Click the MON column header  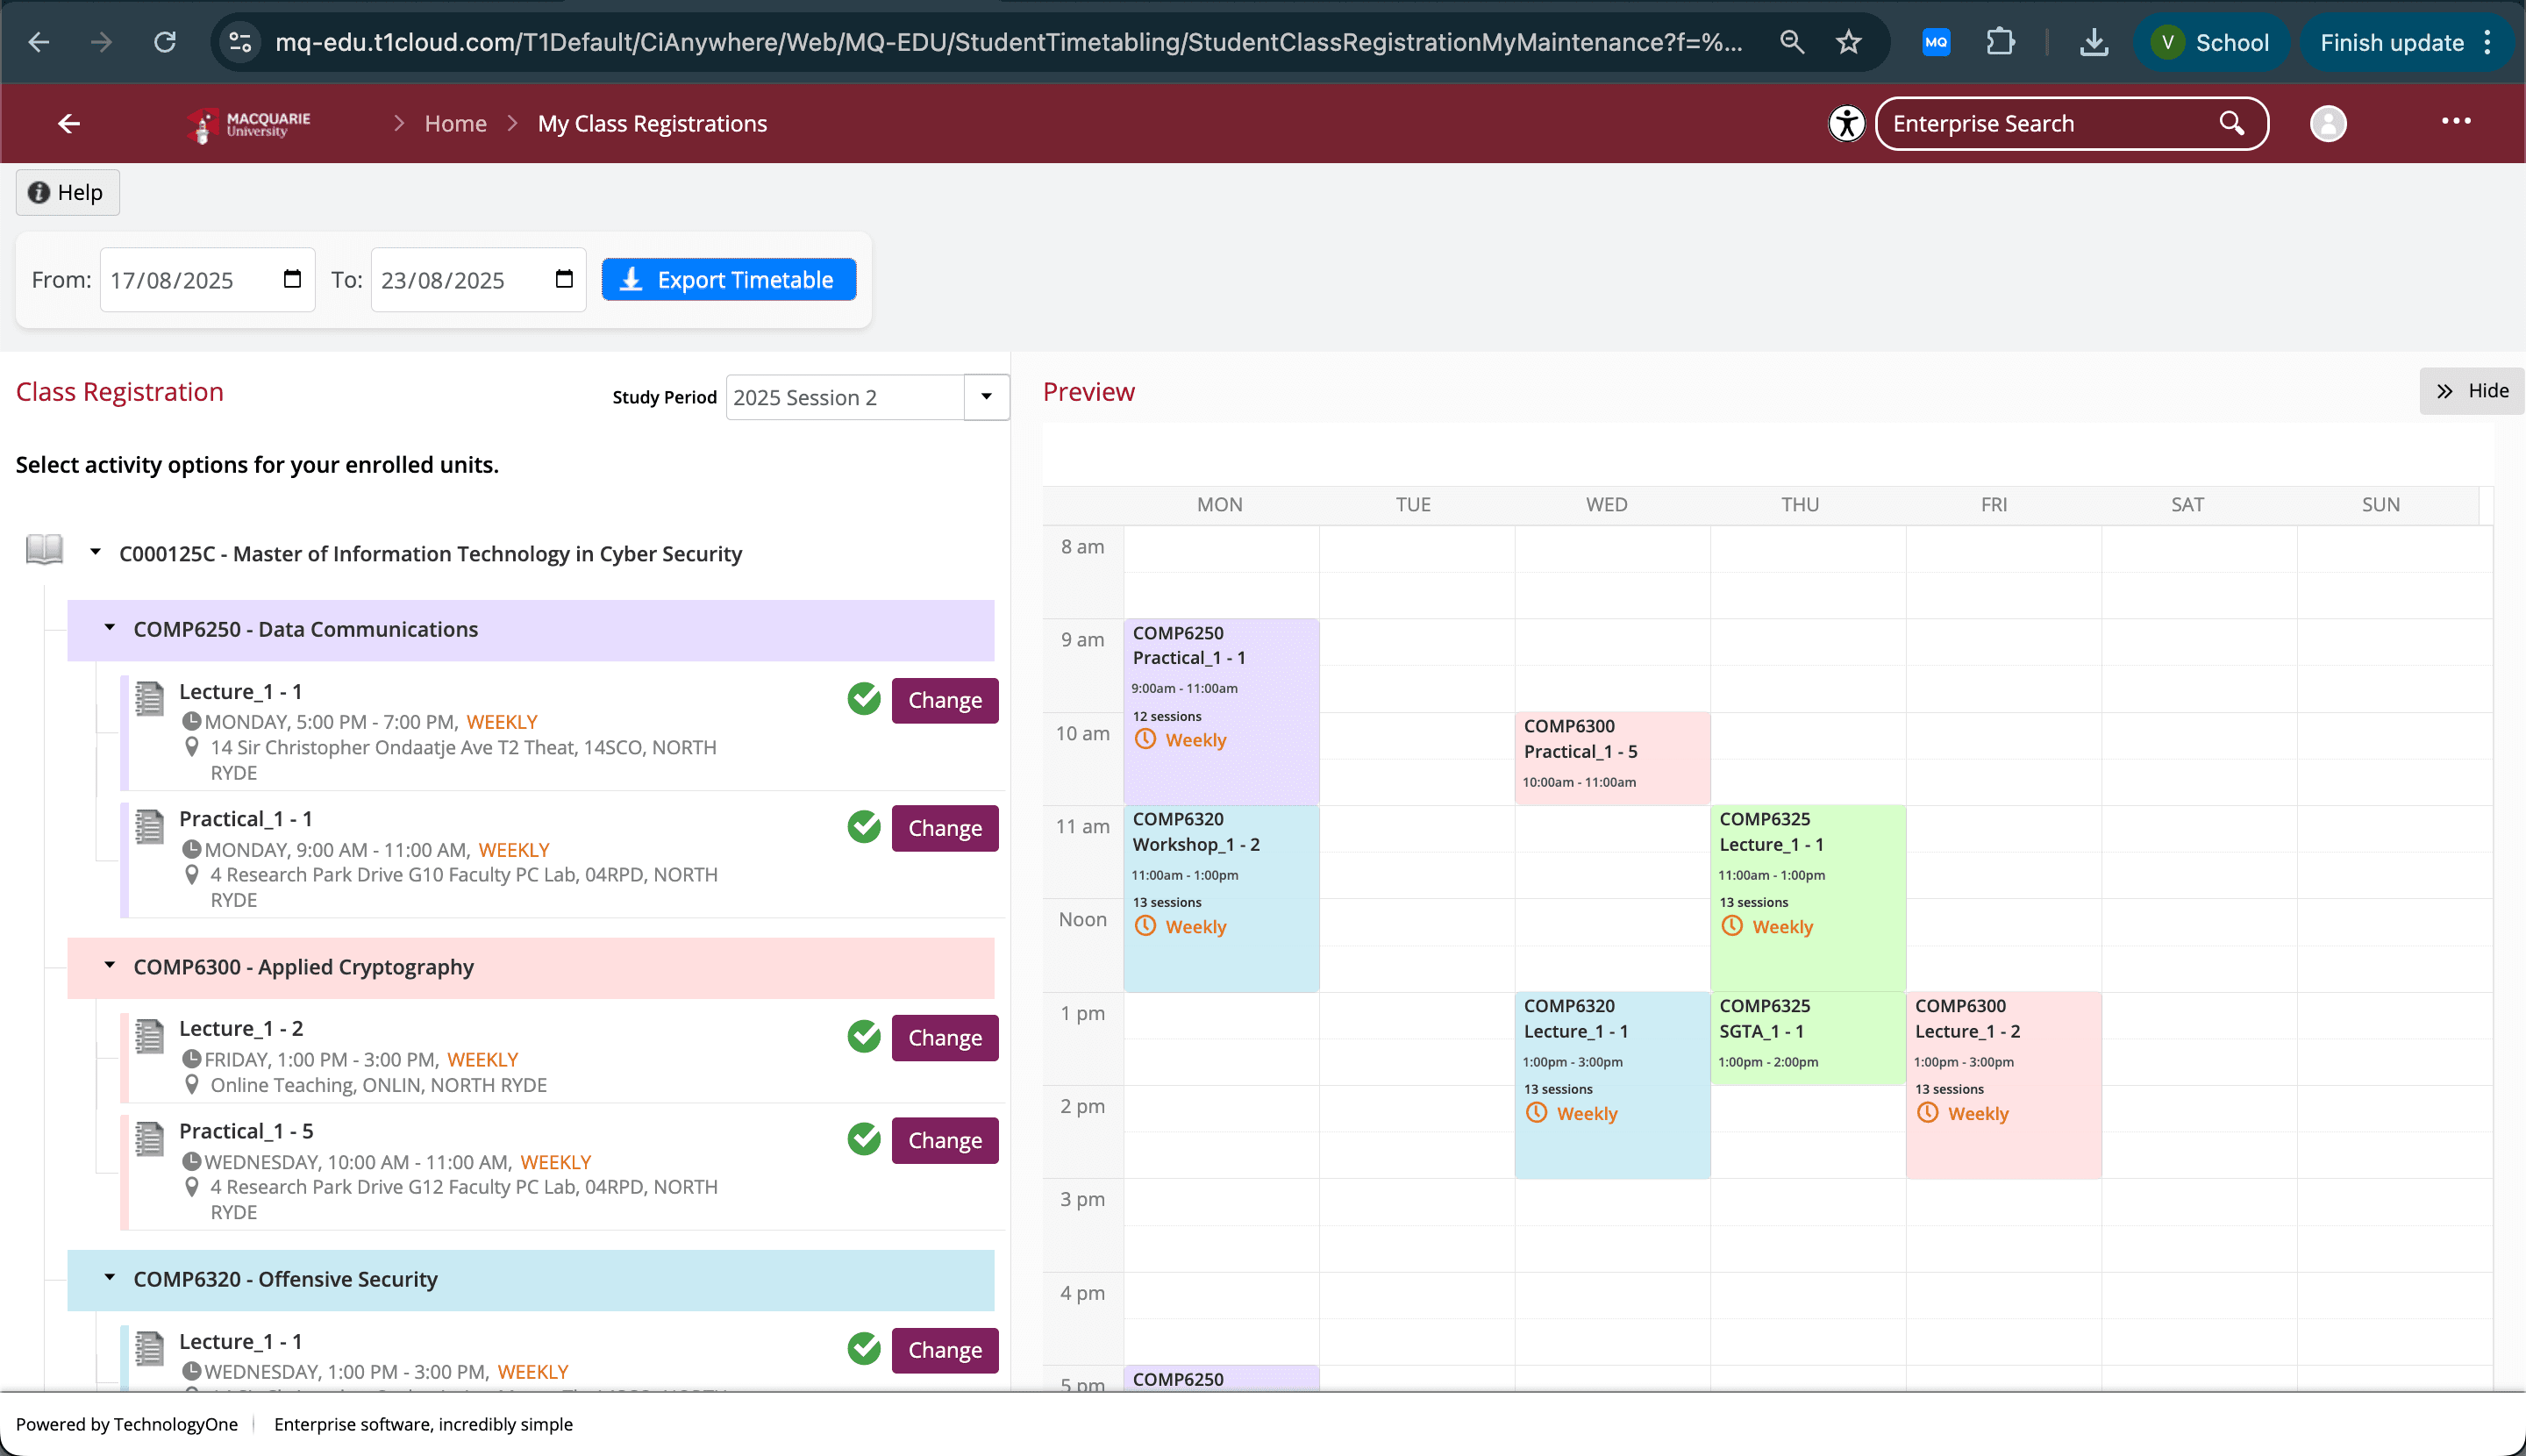1220,504
